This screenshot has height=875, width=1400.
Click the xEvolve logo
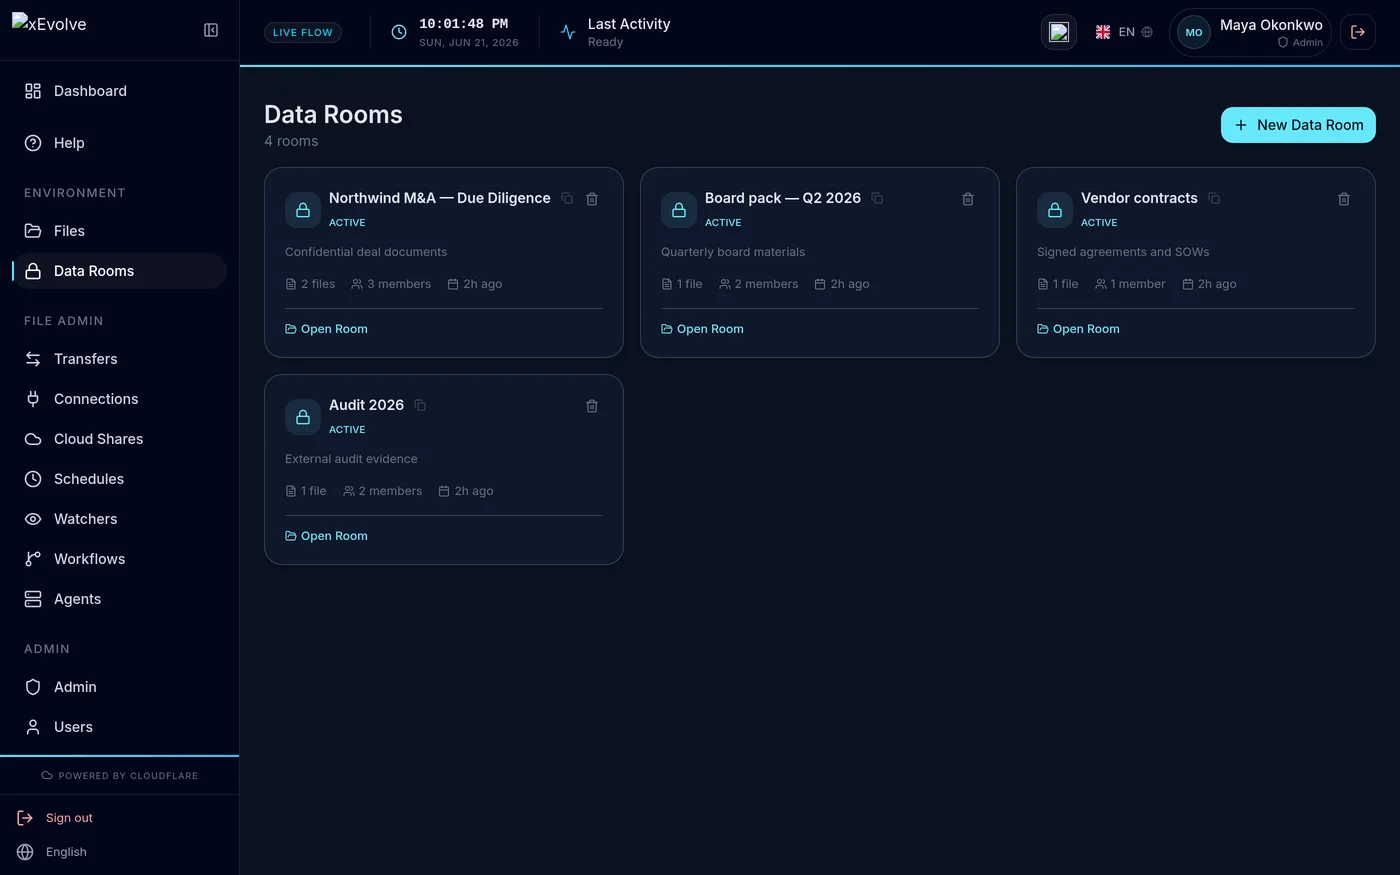coord(49,24)
